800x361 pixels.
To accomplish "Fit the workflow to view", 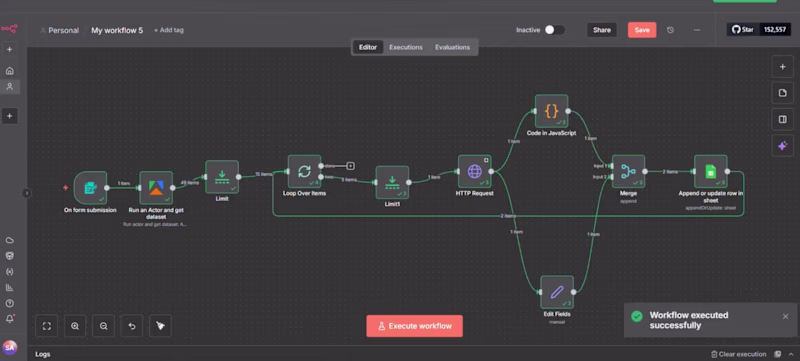I will pyautogui.click(x=46, y=326).
